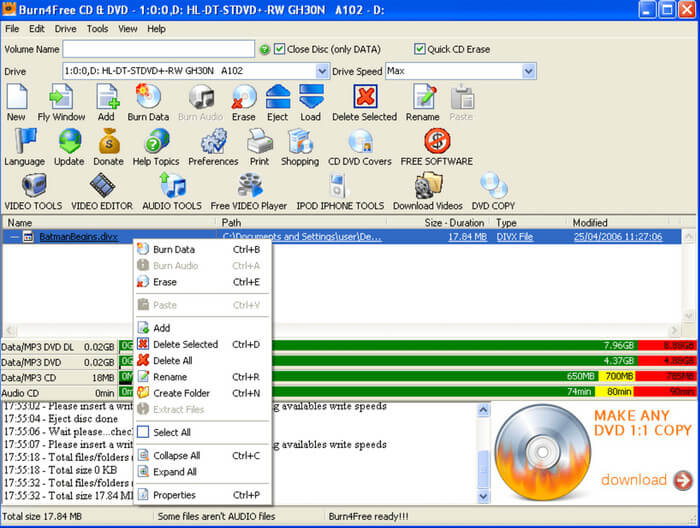The image size is (700, 528).
Task: Open VIDEO TOOLS camcorder icon
Action: (33, 185)
